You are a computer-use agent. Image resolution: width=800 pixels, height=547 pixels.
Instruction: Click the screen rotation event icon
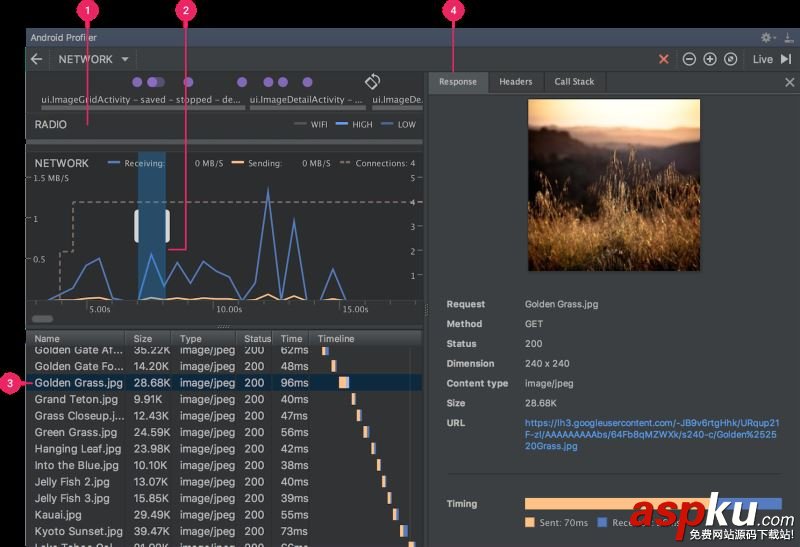372,81
